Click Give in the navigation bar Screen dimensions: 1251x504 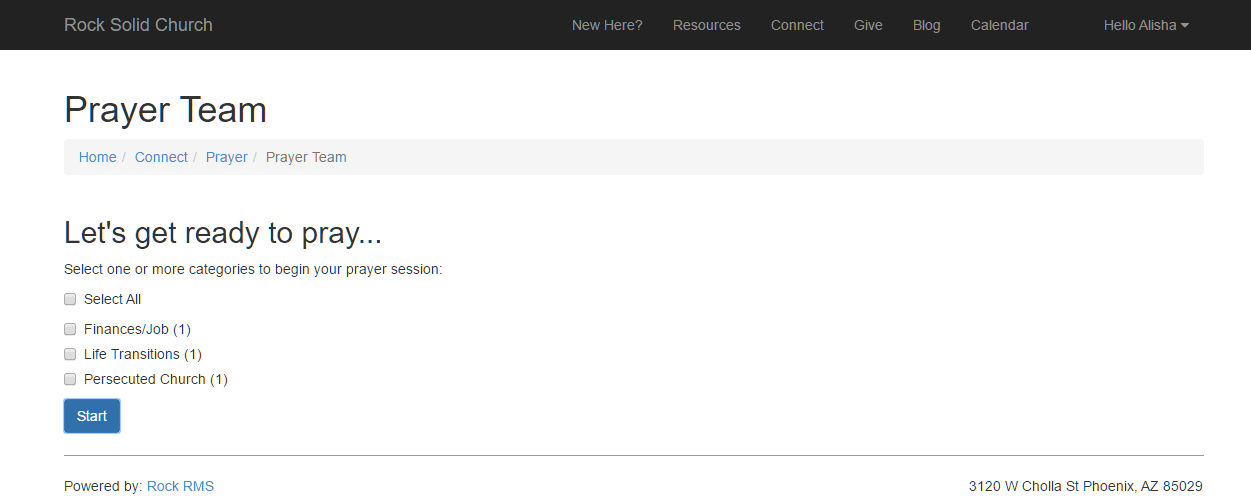(868, 25)
